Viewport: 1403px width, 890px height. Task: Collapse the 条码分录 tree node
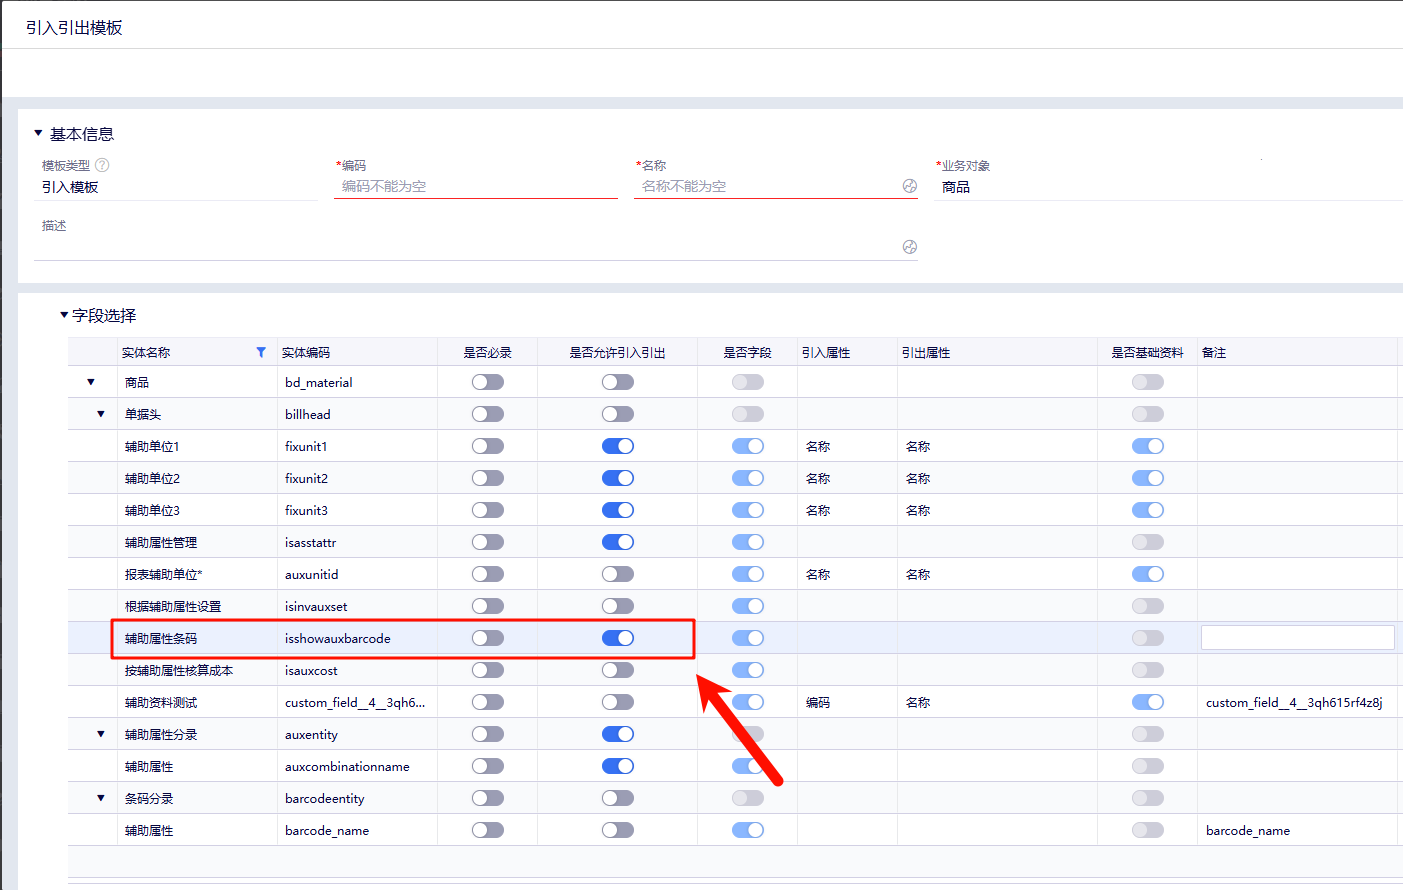(101, 798)
